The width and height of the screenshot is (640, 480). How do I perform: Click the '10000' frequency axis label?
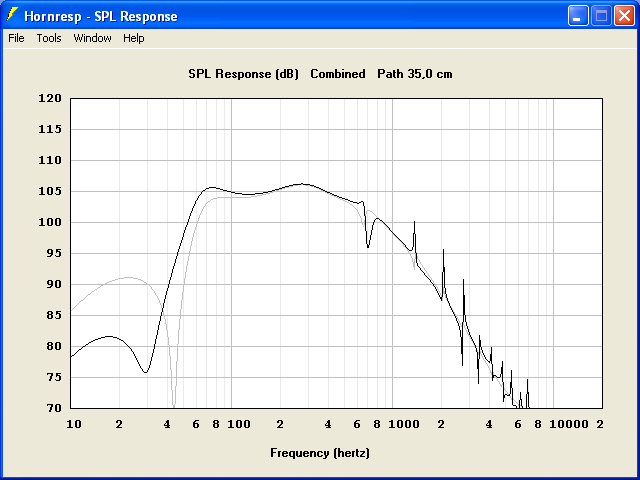(569, 424)
